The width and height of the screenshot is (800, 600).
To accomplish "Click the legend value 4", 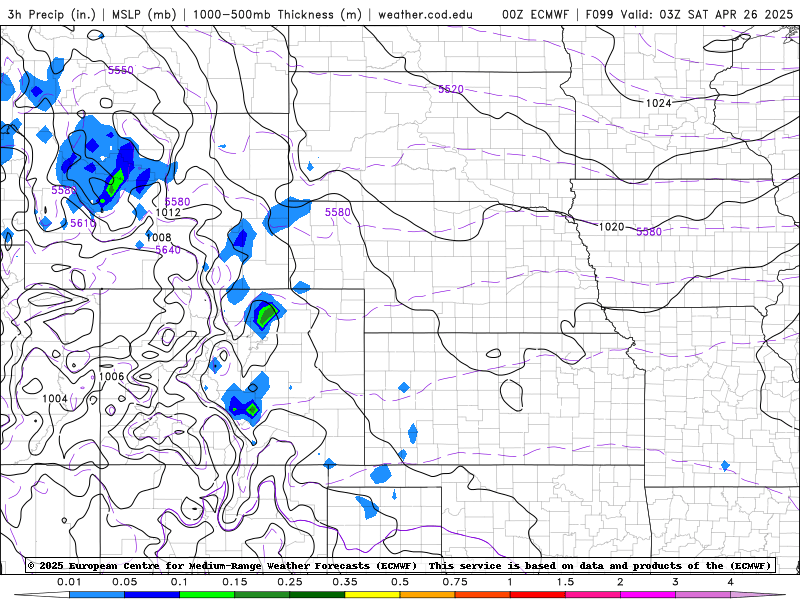I will (x=731, y=582).
